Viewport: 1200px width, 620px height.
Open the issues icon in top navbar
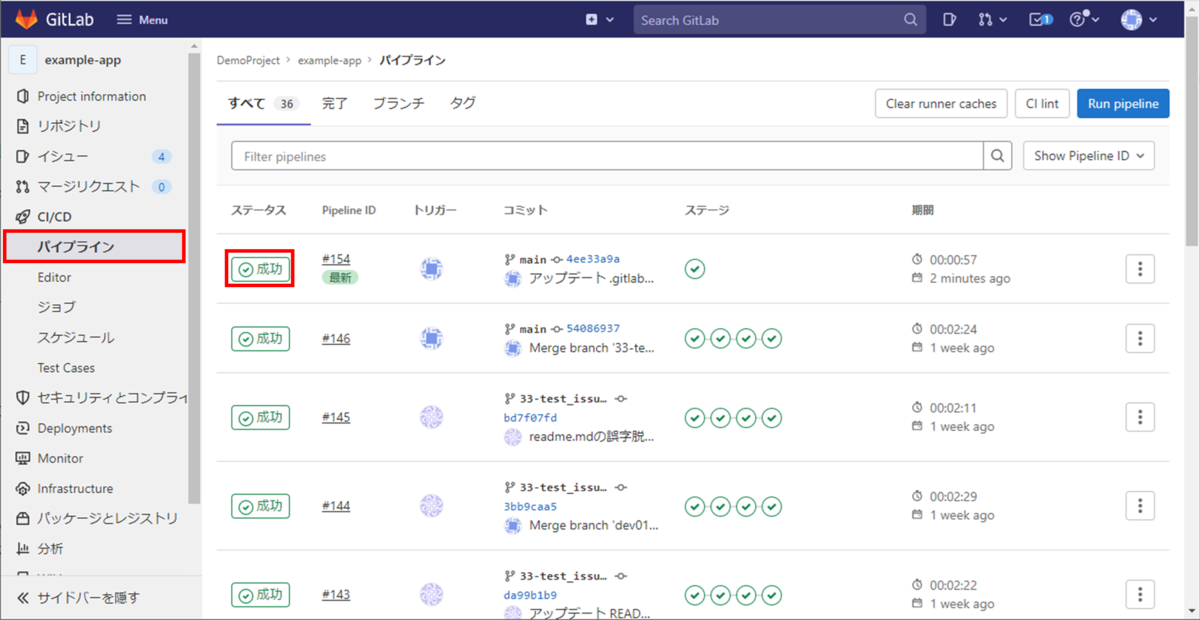pyautogui.click(x=950, y=20)
